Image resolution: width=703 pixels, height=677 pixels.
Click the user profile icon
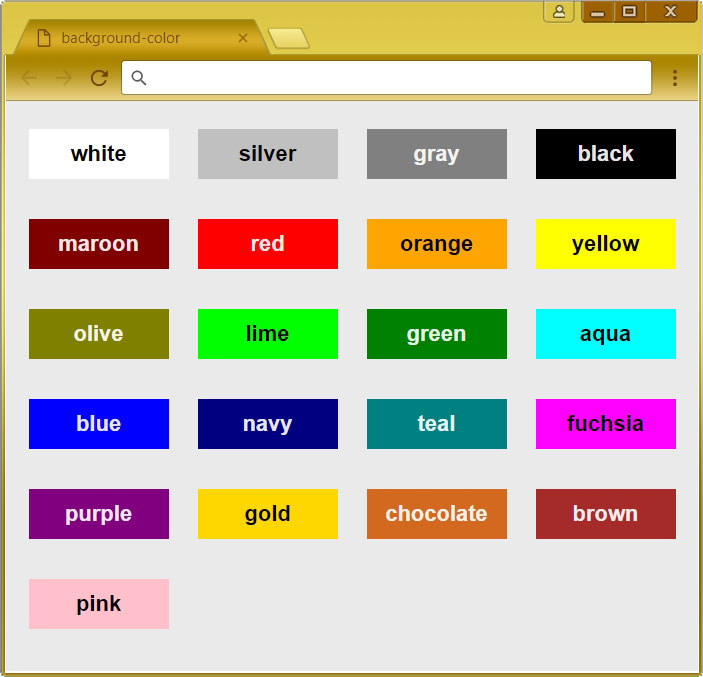click(x=559, y=11)
